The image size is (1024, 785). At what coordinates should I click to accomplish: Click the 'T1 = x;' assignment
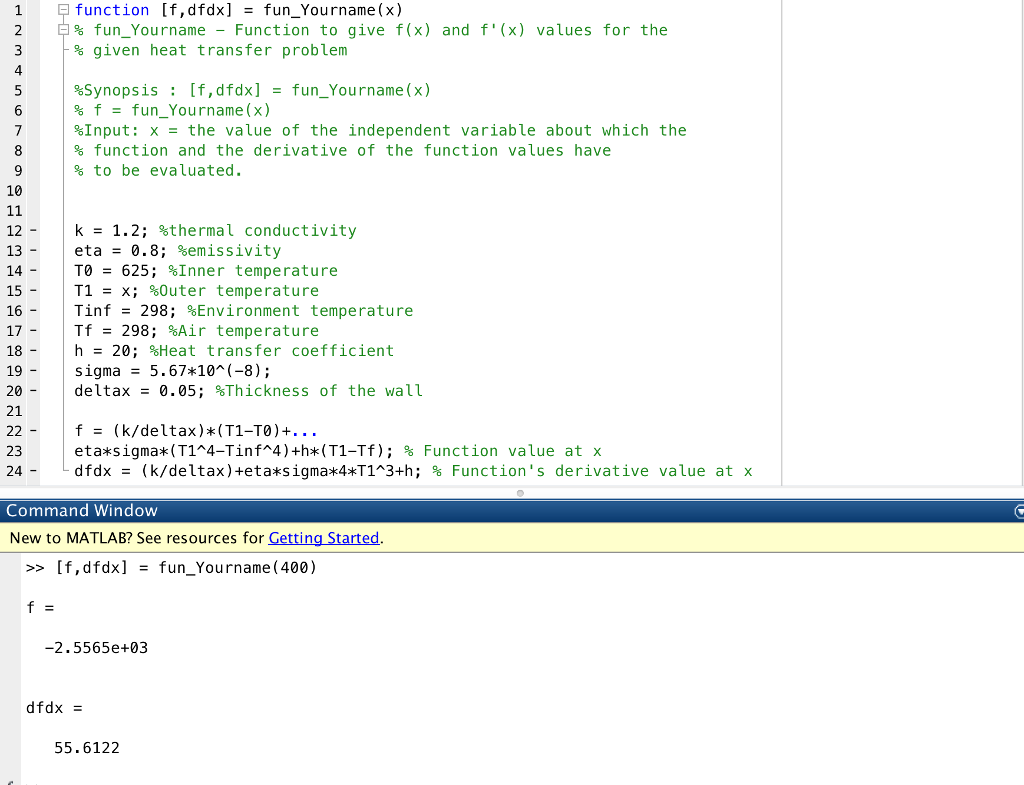[106, 291]
